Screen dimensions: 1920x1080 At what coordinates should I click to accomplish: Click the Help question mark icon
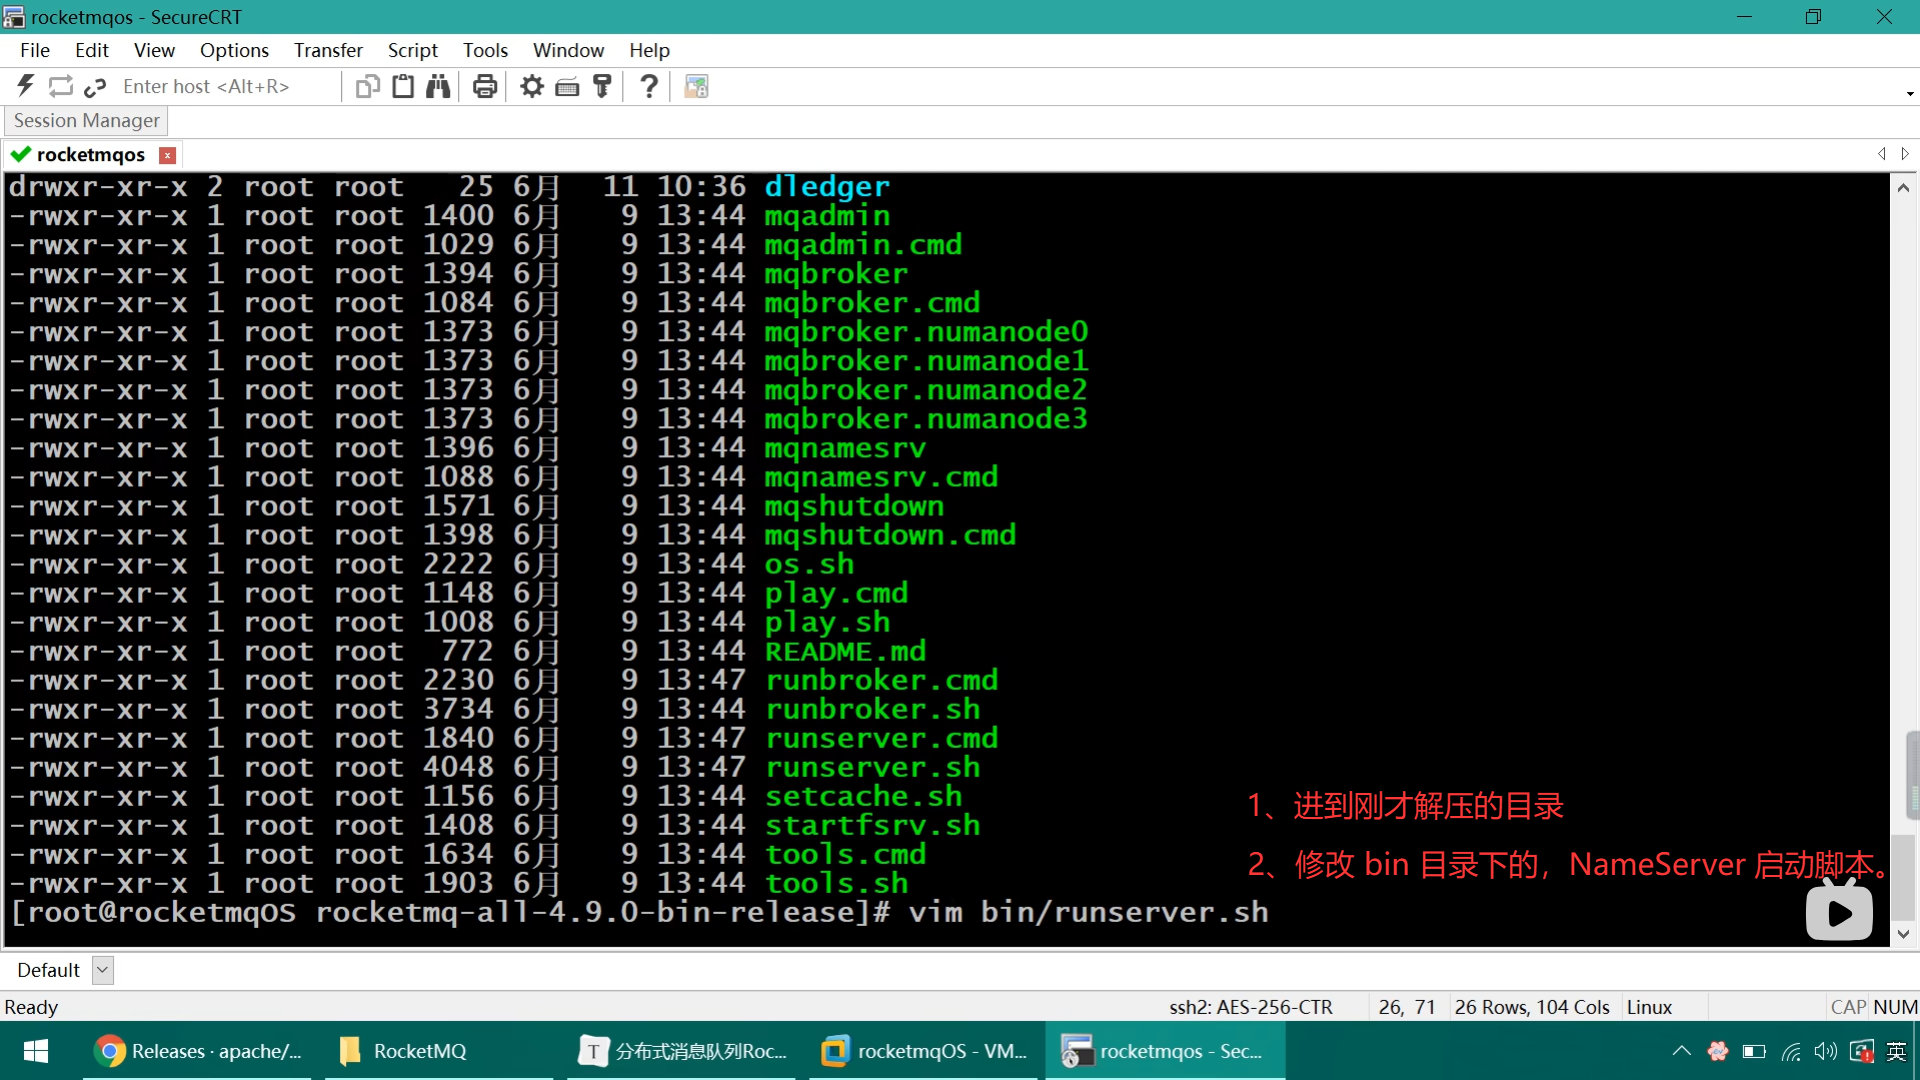click(x=649, y=86)
